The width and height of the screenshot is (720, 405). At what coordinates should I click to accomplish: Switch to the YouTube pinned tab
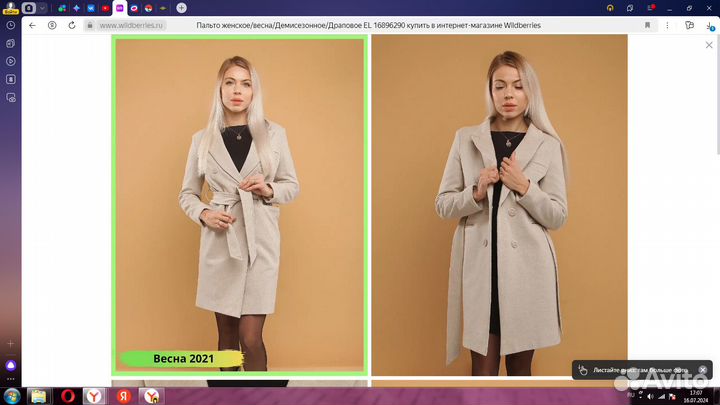coord(105,8)
